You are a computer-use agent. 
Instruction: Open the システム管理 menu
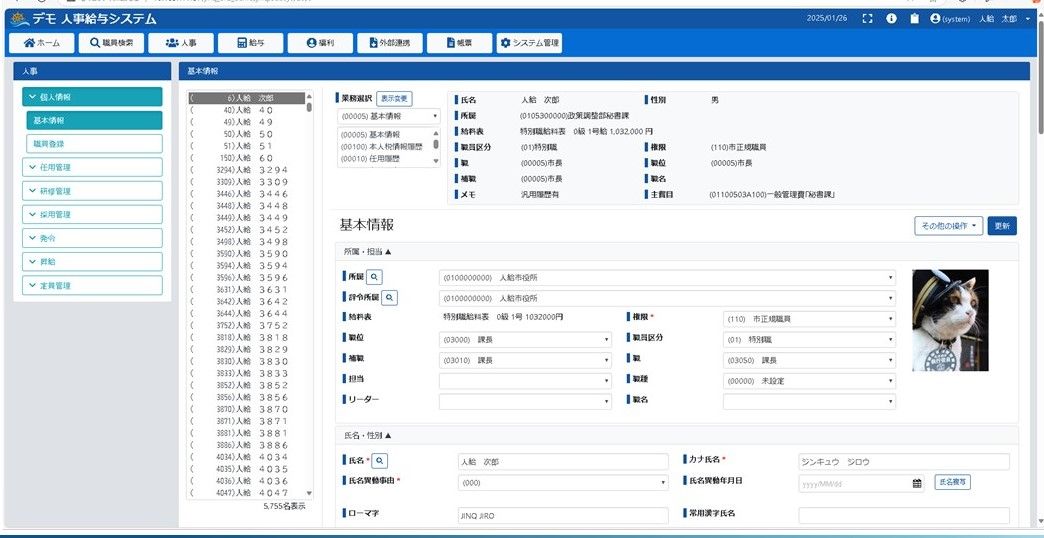[529, 43]
